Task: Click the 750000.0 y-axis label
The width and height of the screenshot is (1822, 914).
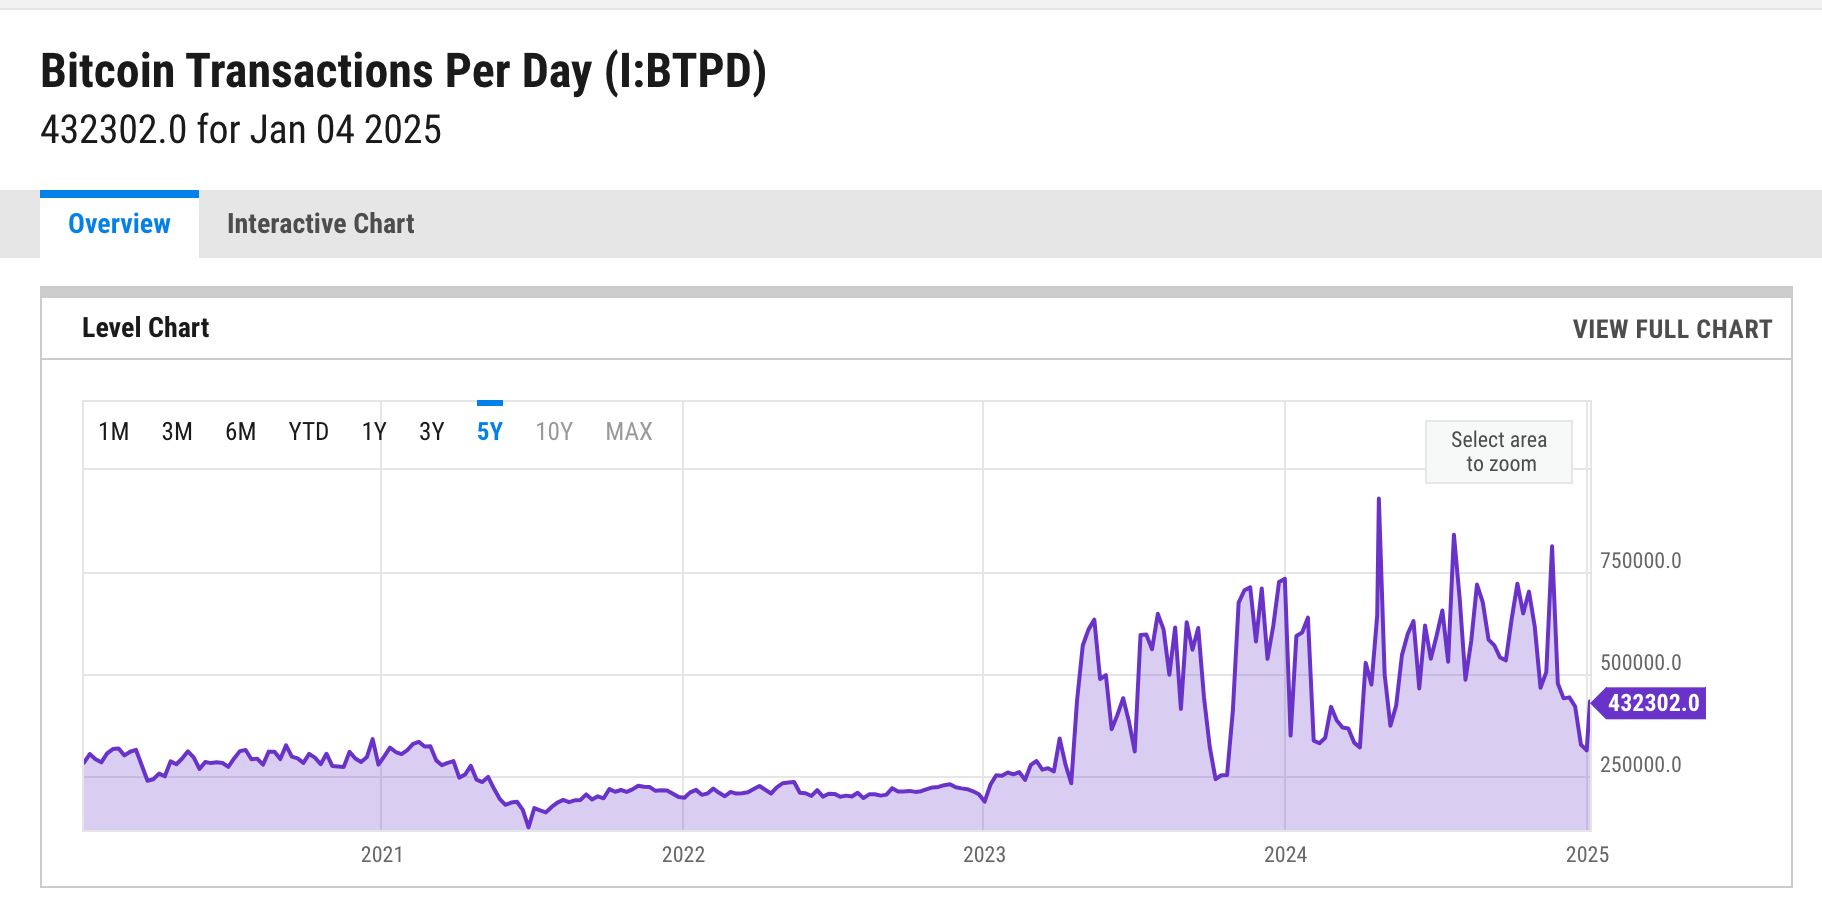Action: click(1640, 561)
